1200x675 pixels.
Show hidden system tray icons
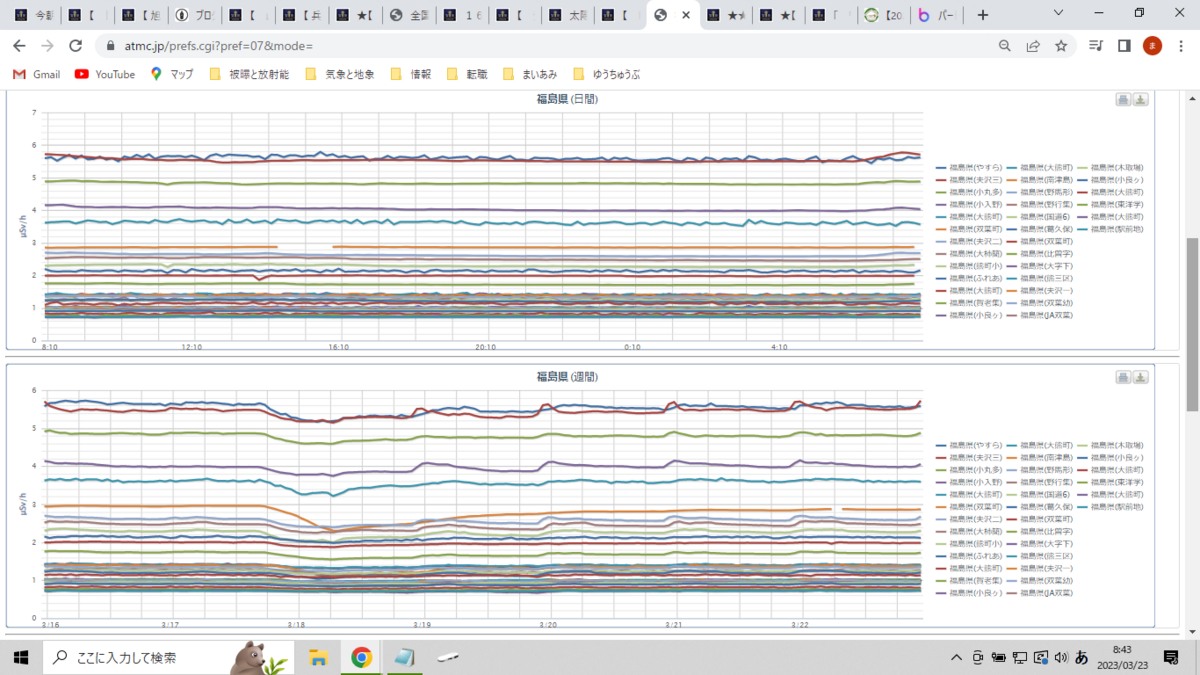(x=957, y=657)
